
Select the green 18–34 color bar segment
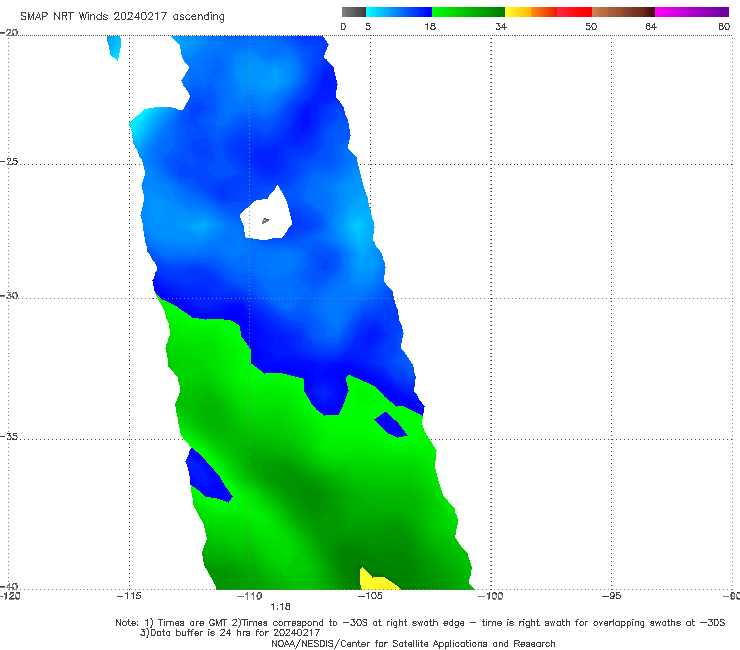[468, 12]
